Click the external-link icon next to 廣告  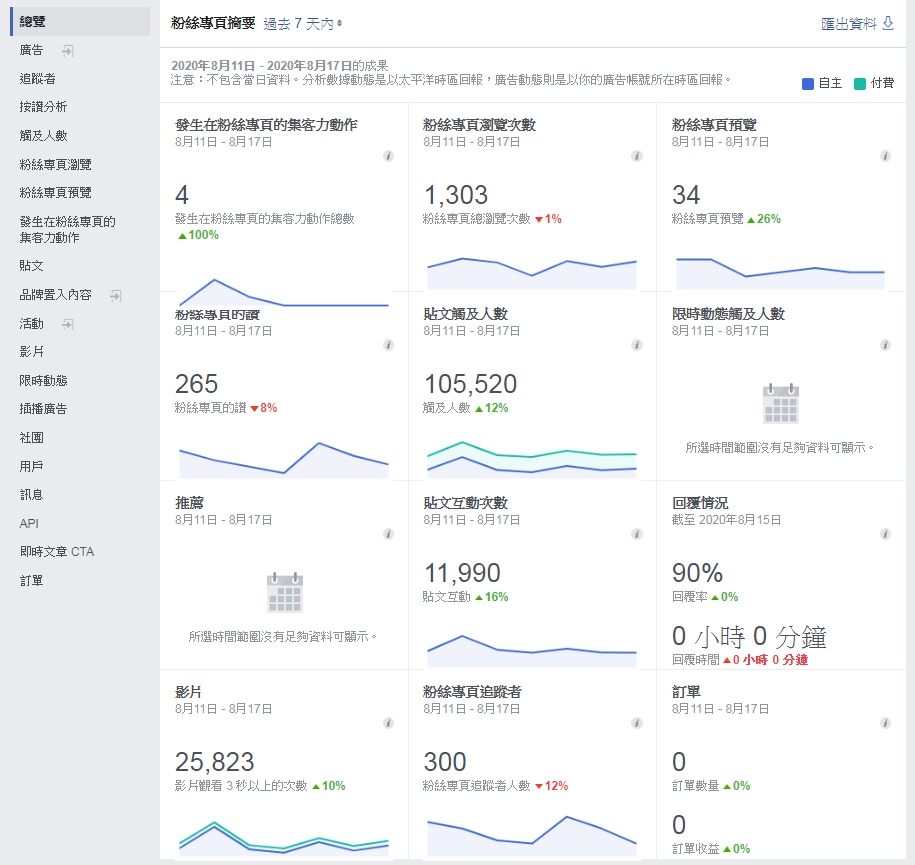click(68, 50)
